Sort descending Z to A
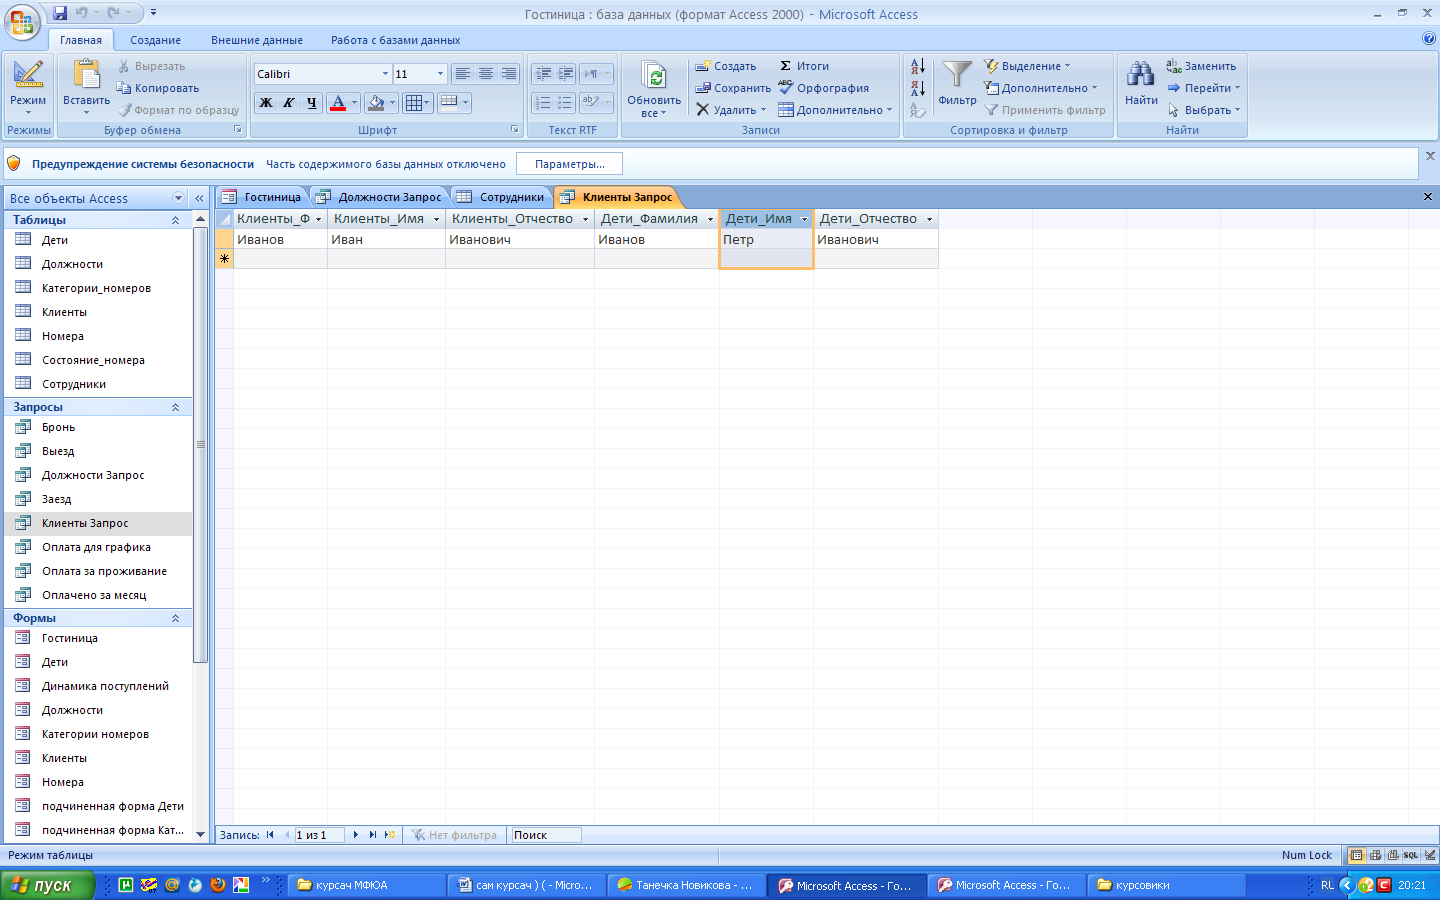Image resolution: width=1440 pixels, height=900 pixels. (918, 88)
